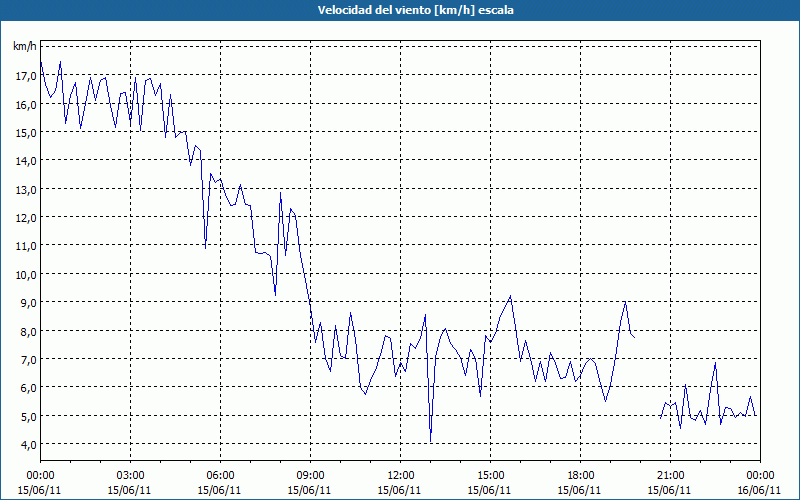Click the wind speed minimum dip near 13:00

point(431,441)
